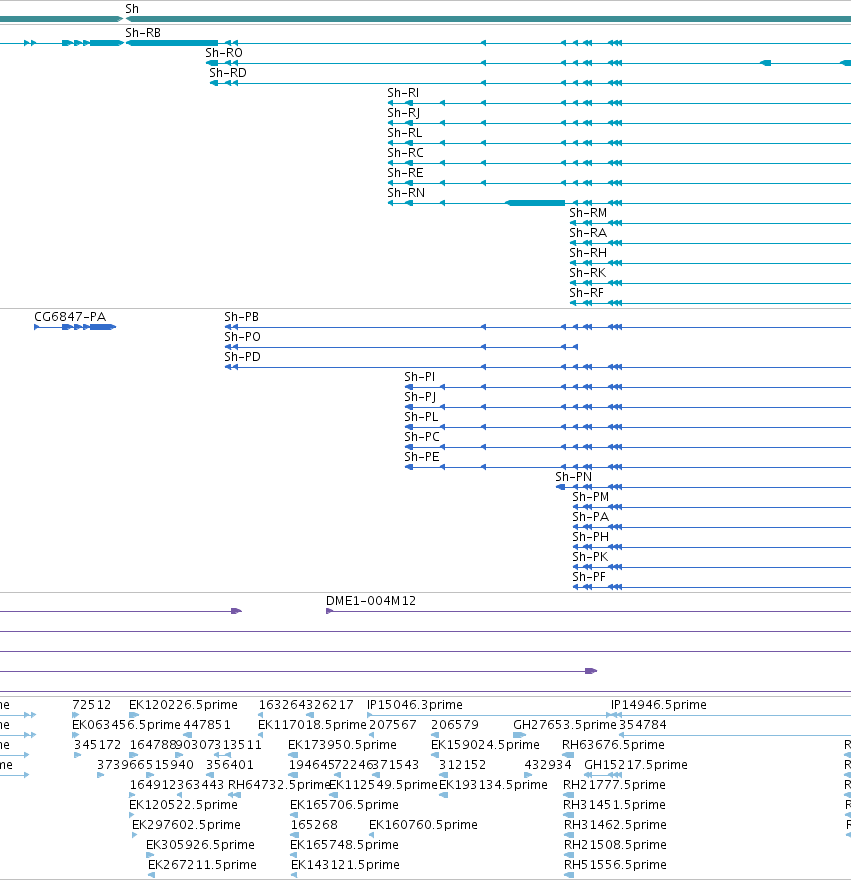Viewport: 851px width, 880px height.
Task: Select EST IP14946.5prime
Action: click(658, 705)
